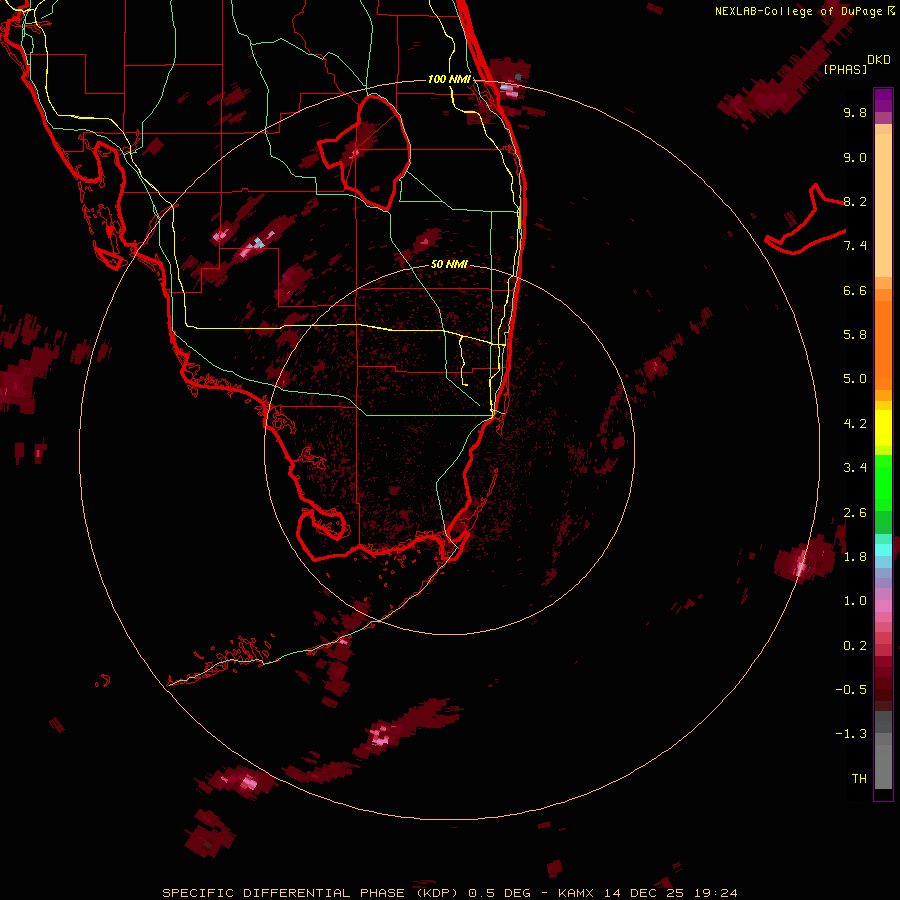Select the 0.2 scale value

pyautogui.click(x=855, y=646)
